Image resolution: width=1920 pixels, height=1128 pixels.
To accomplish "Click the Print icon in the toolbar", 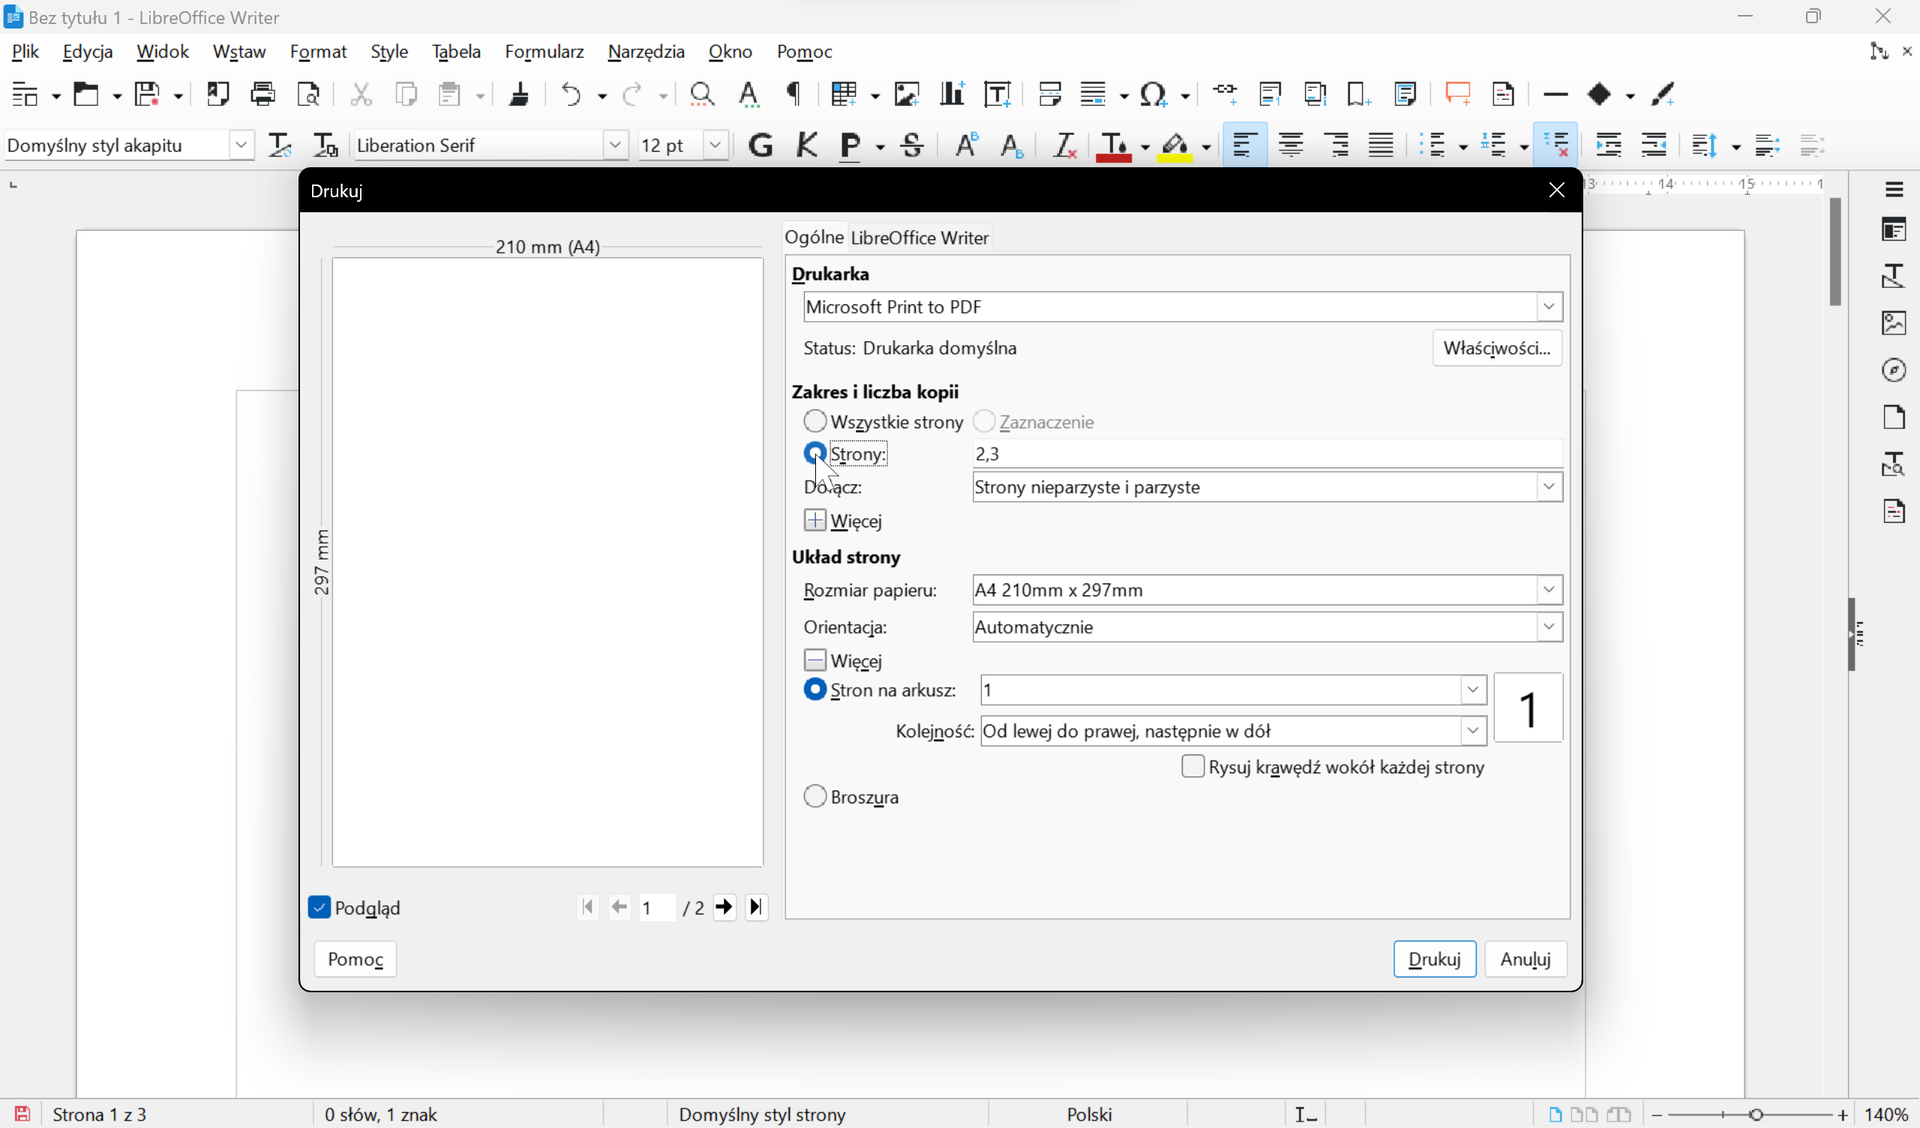I will pyautogui.click(x=263, y=94).
